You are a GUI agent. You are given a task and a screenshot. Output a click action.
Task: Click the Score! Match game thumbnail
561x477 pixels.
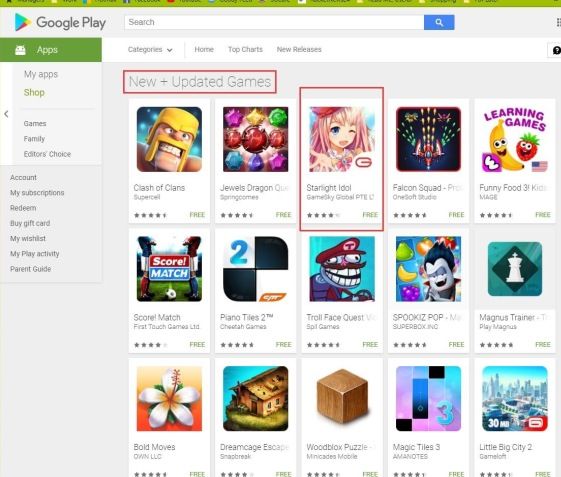(x=169, y=269)
